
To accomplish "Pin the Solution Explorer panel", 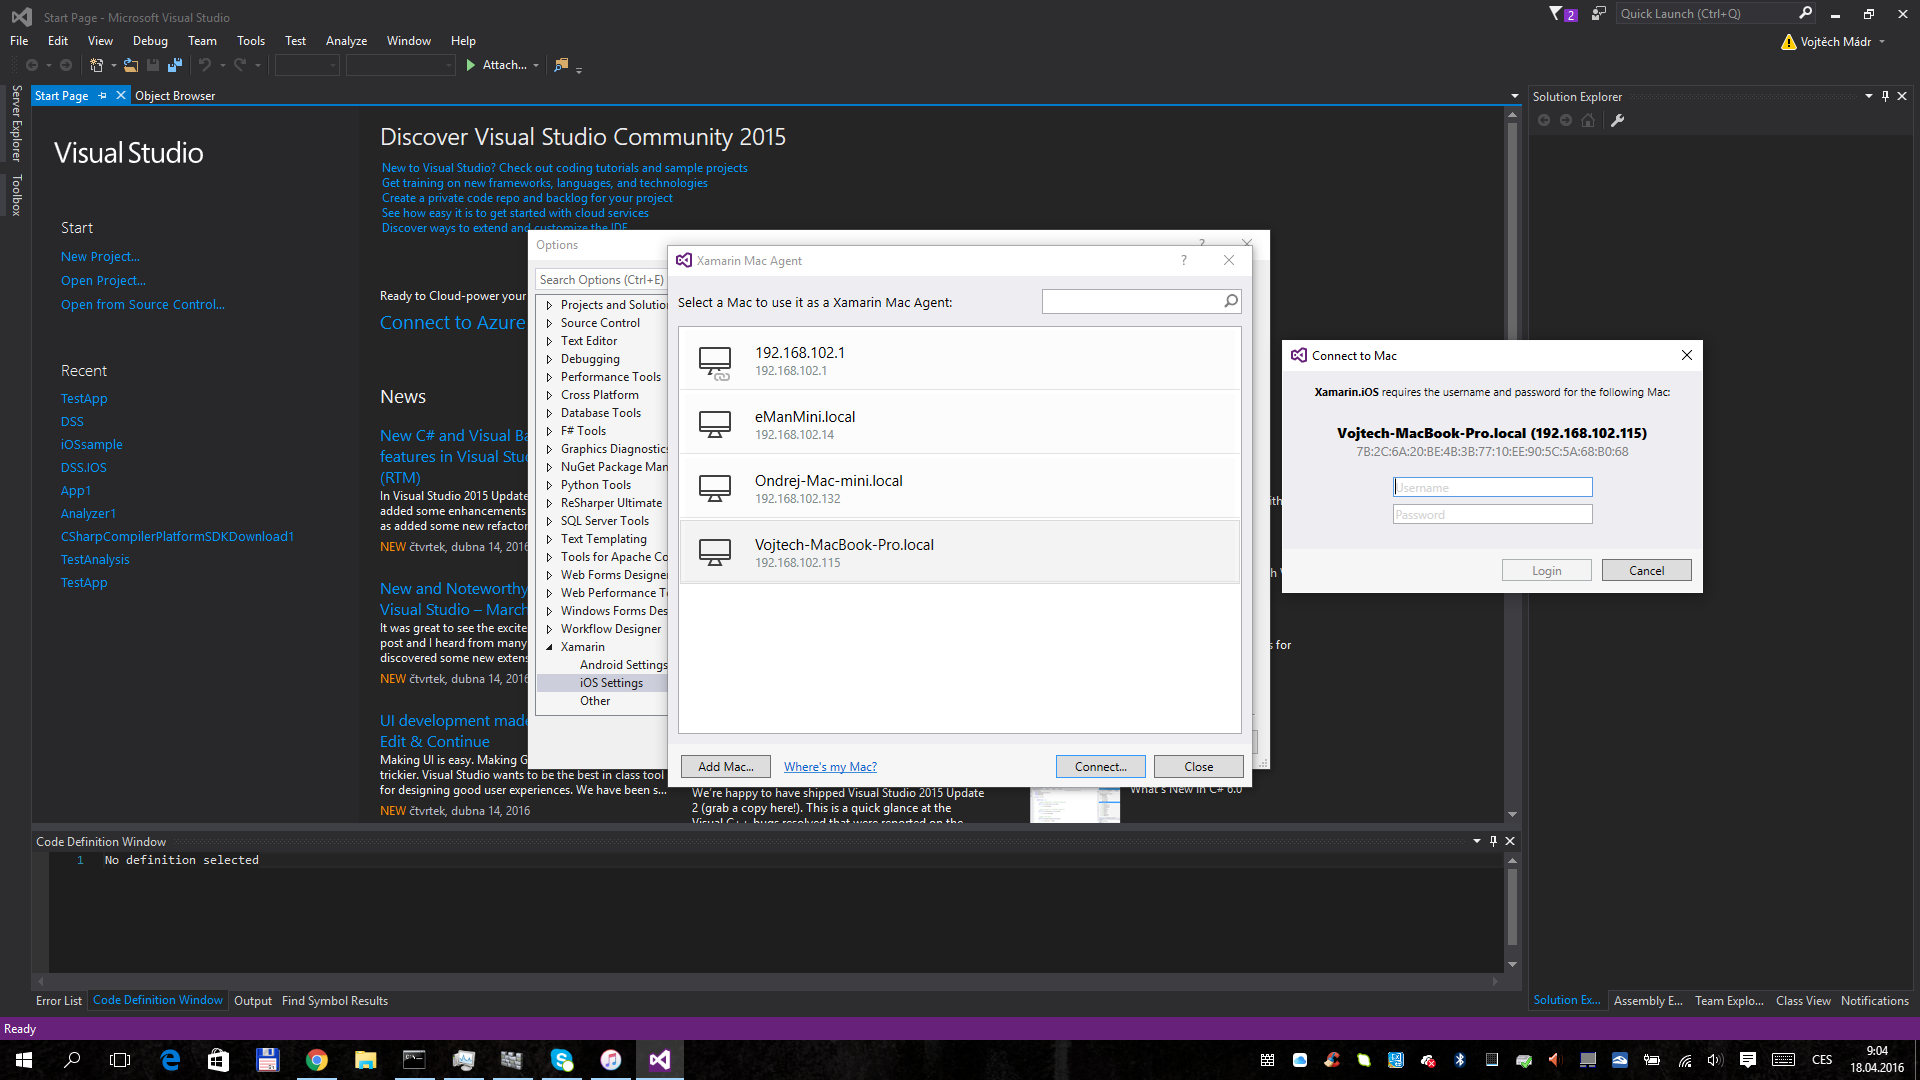I will pyautogui.click(x=1885, y=97).
